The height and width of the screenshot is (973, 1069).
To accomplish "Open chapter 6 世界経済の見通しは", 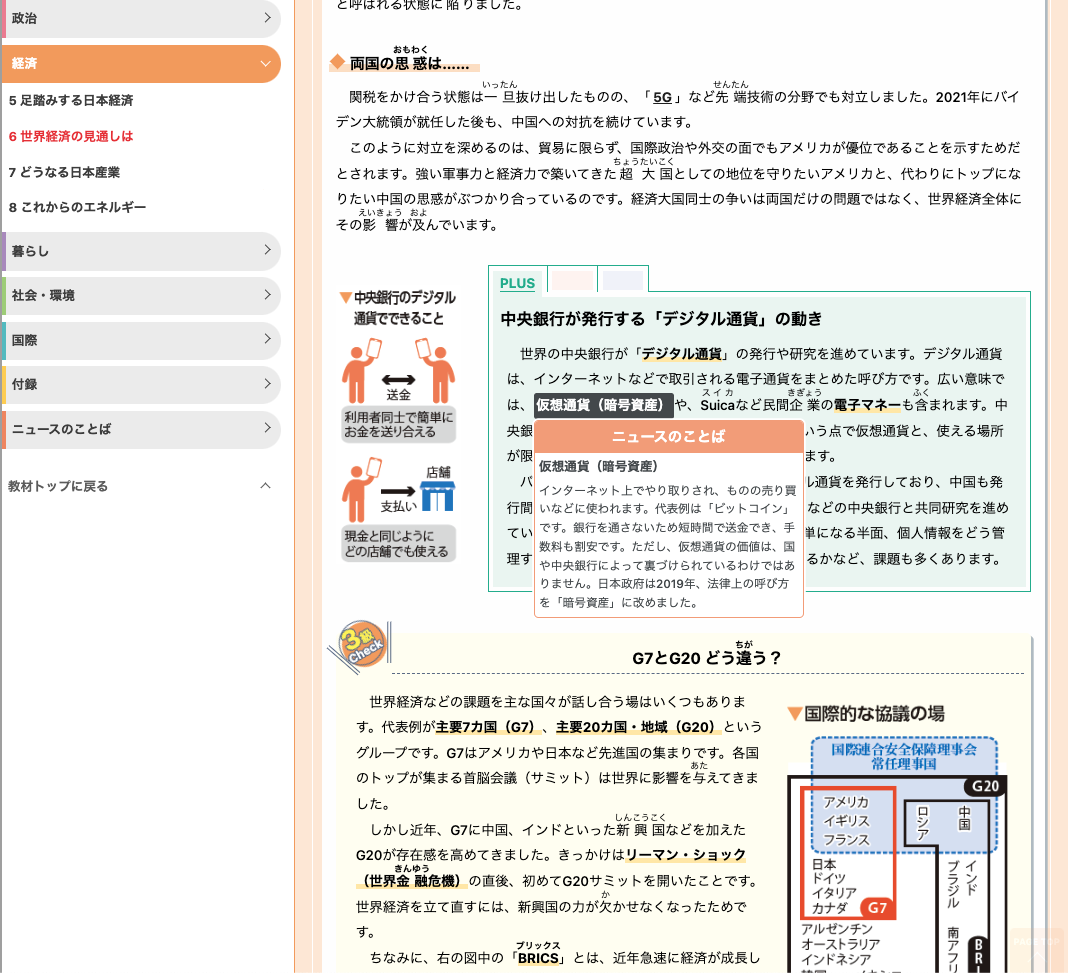I will (71, 136).
